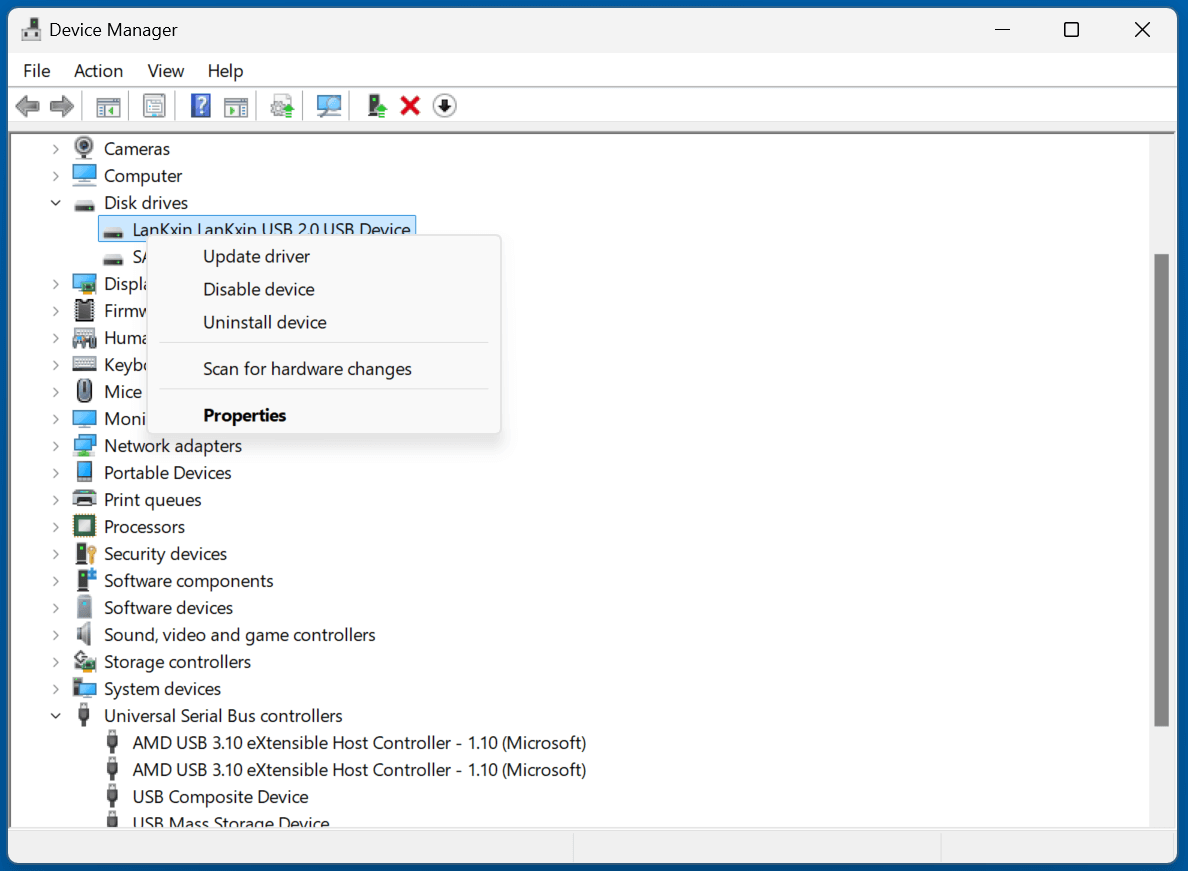This screenshot has width=1188, height=871.
Task: Open Help using the toolbar question mark icon
Action: point(200,105)
